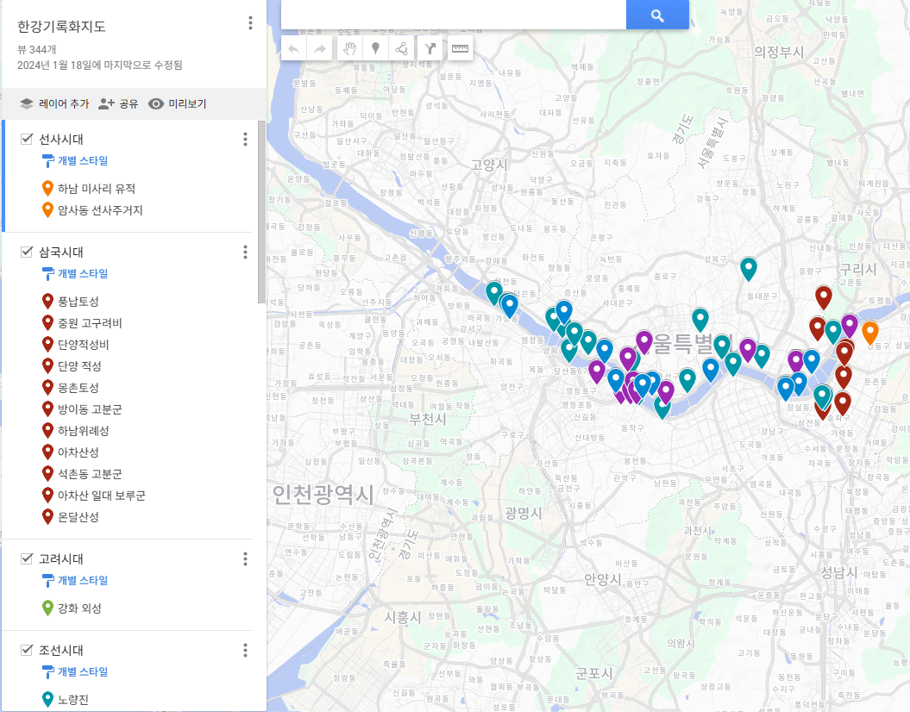
Task: Choose the draw line tool
Action: pos(402,48)
